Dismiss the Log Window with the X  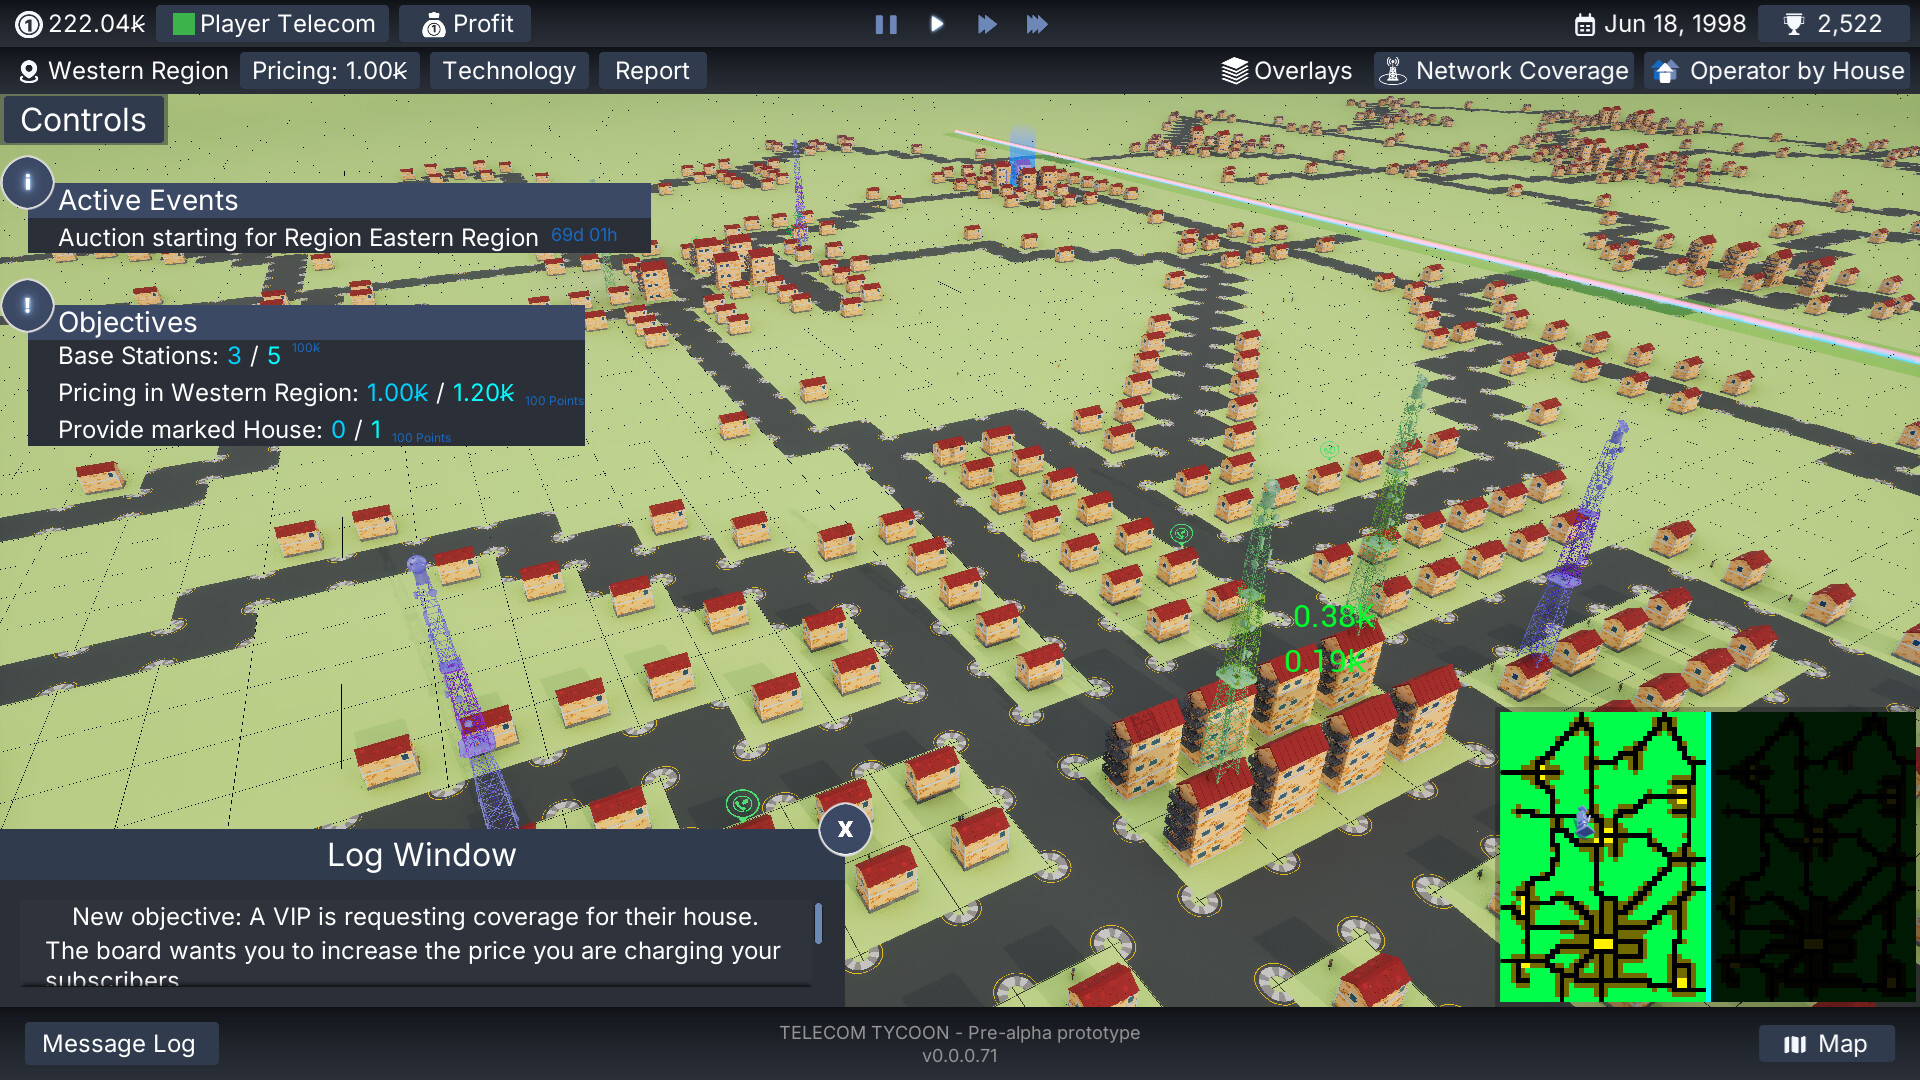pyautogui.click(x=845, y=829)
